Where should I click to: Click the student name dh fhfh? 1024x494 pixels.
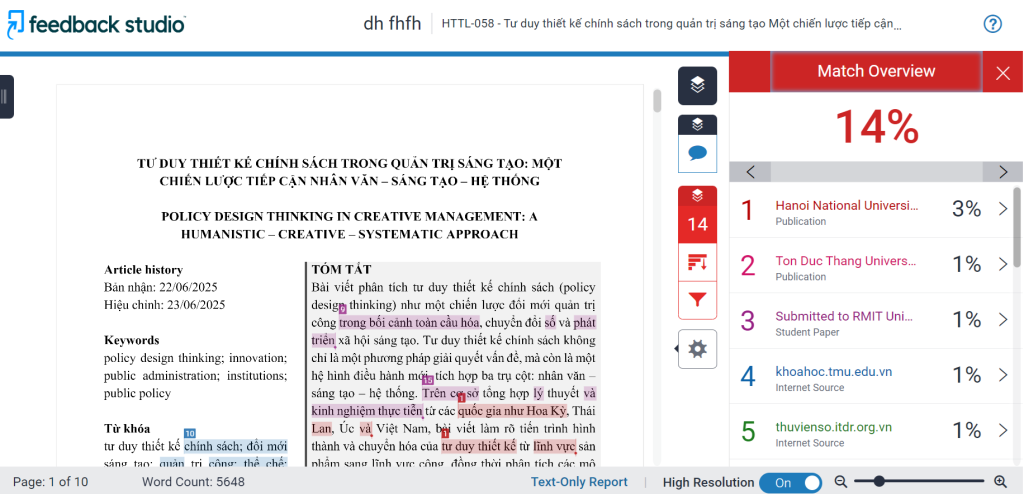(x=392, y=24)
